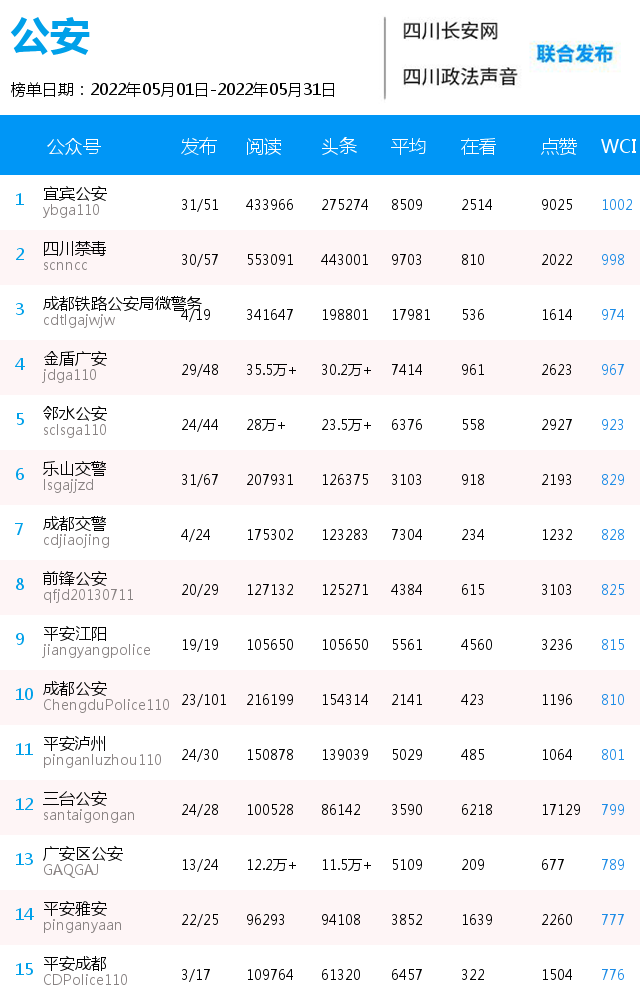The height and width of the screenshot is (998, 640).
Task: Click the 金盾广安 account name
Action: pos(75,359)
